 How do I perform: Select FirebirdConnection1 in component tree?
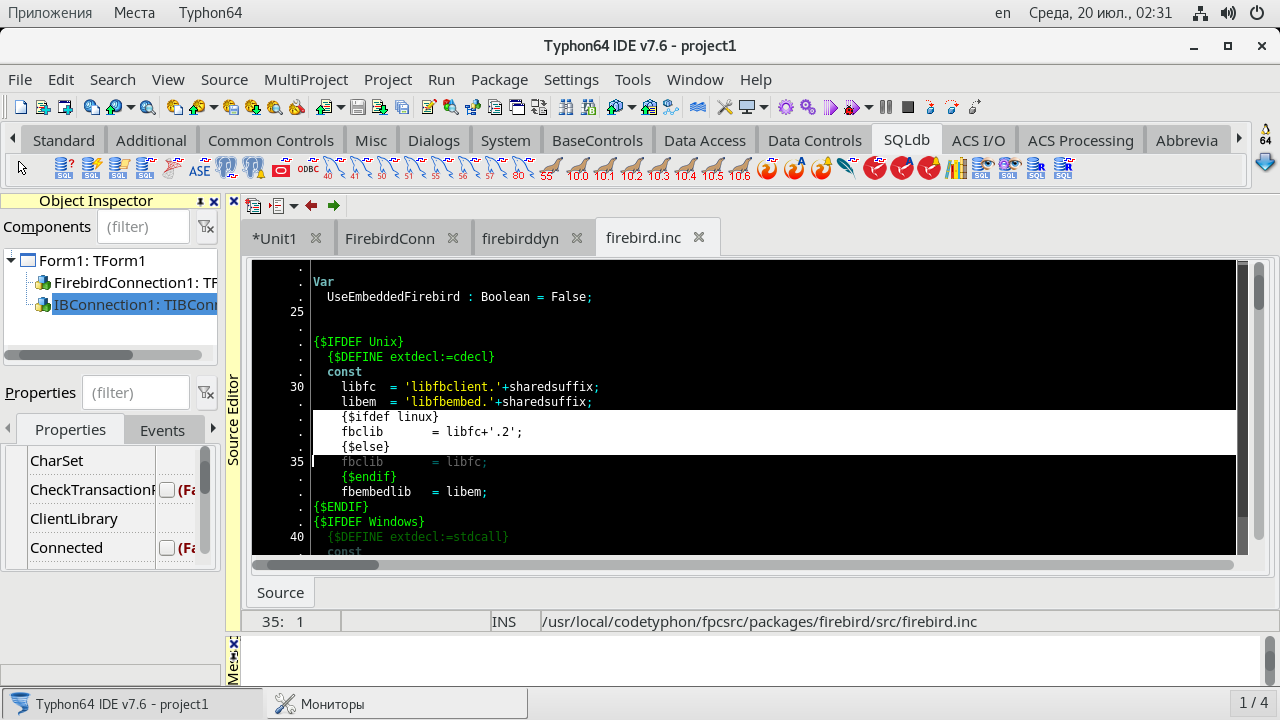[x=135, y=283]
